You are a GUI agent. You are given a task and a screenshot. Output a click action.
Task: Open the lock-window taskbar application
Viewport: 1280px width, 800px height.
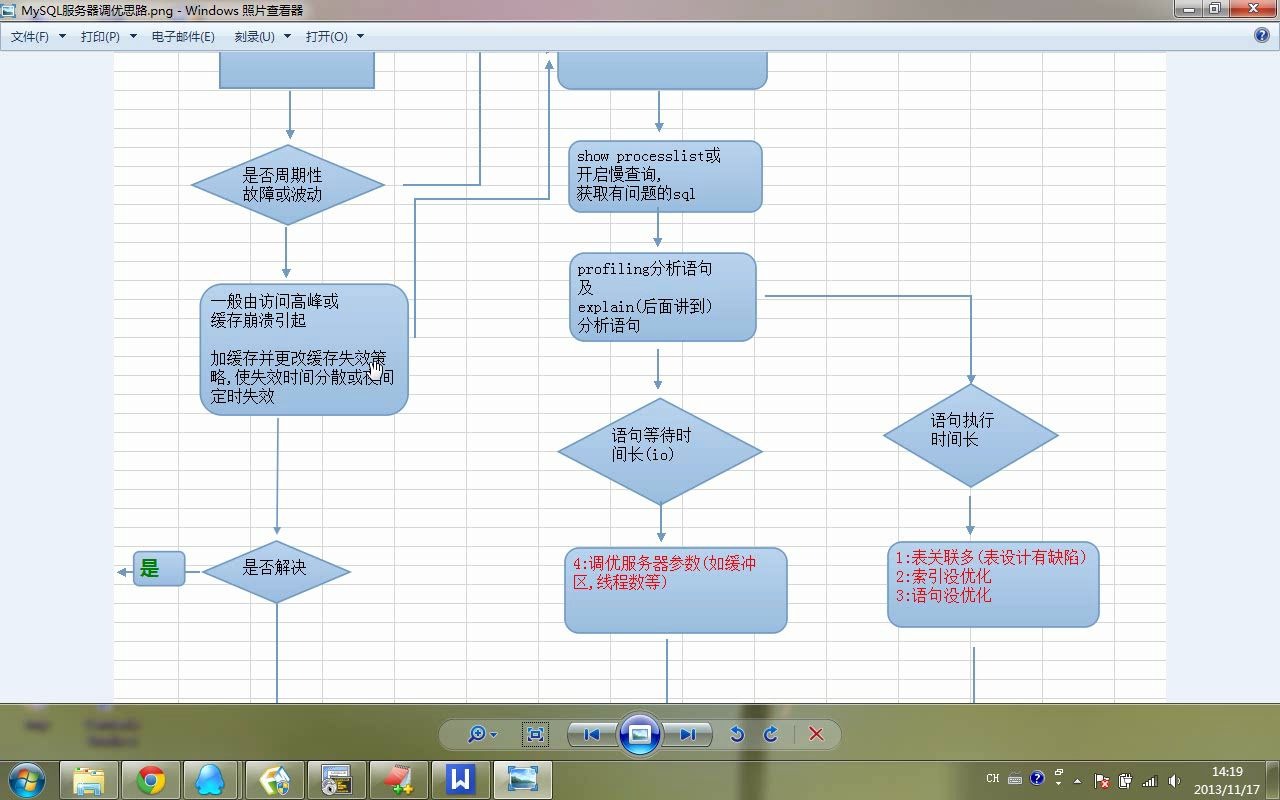(336, 780)
